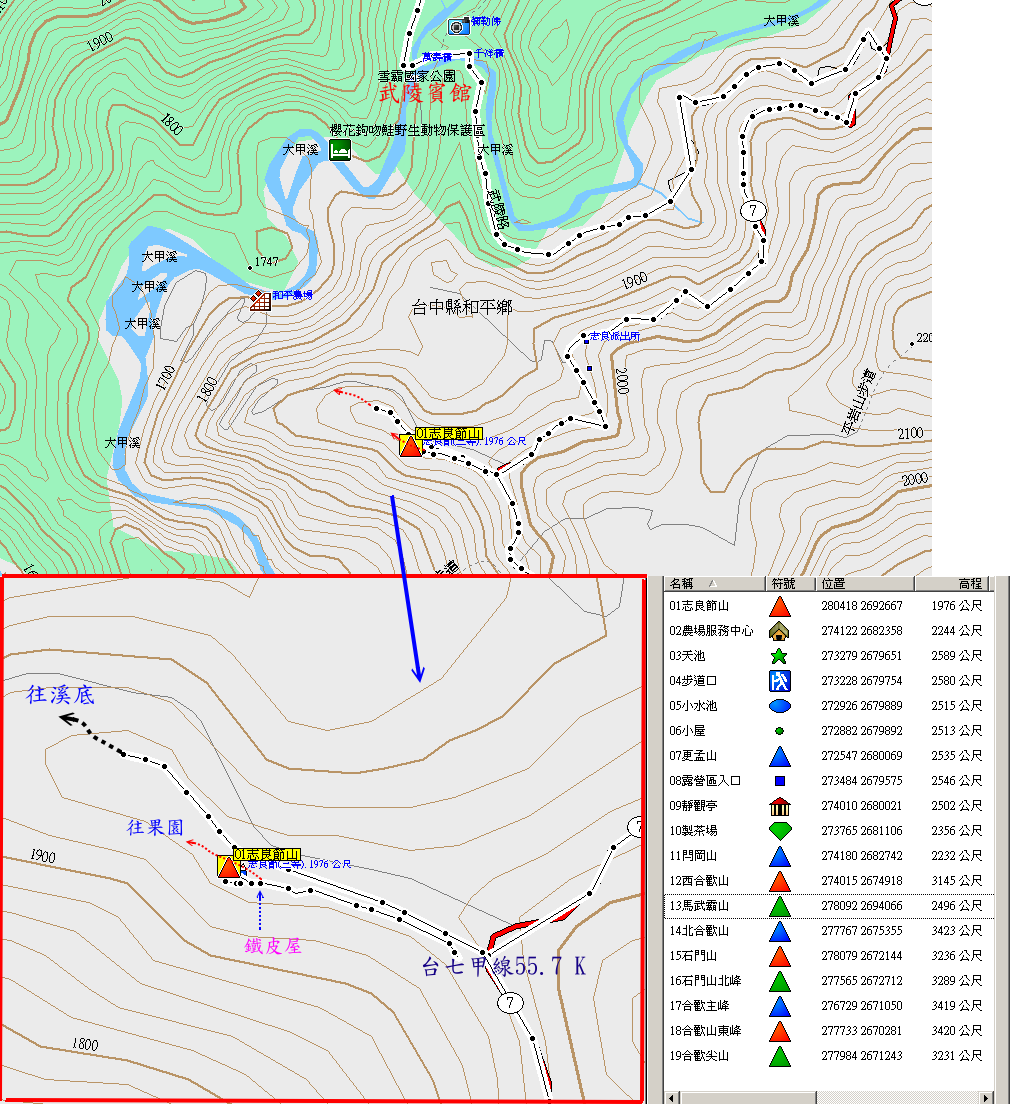Click the 鐵皮屋 label in inset map

[x=273, y=945]
